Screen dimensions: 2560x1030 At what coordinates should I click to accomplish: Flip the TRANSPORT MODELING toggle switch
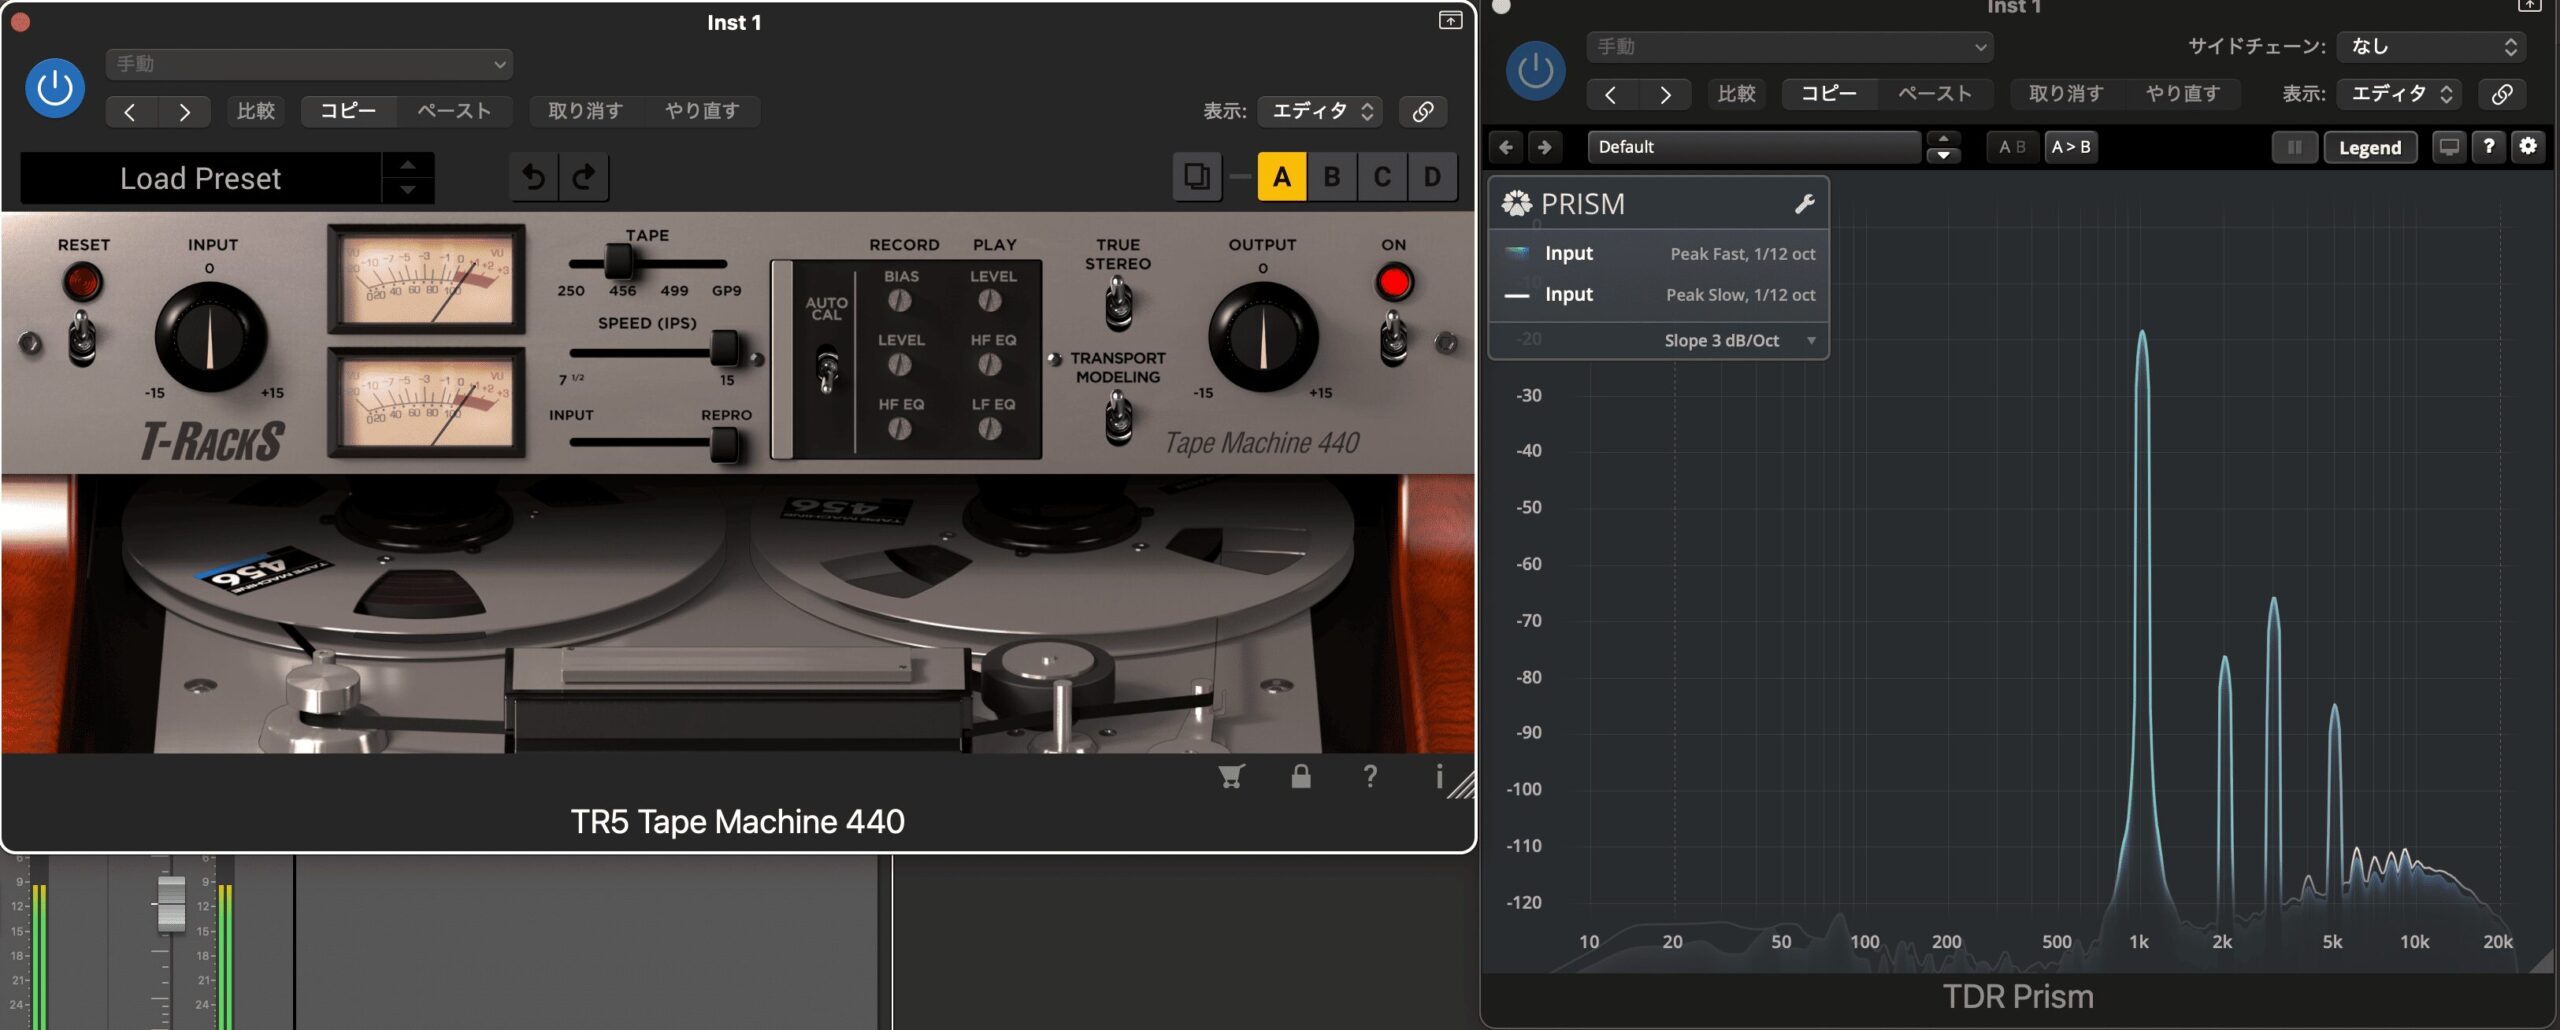[1118, 416]
